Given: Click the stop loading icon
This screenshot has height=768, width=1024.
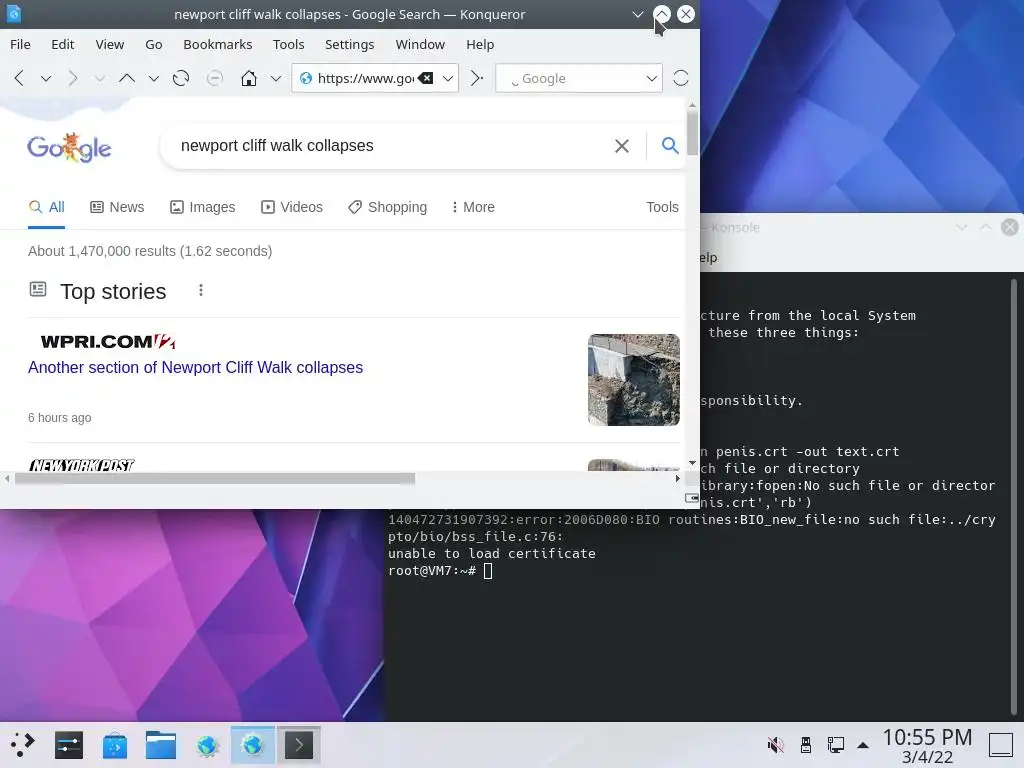Looking at the screenshot, I should (214, 78).
